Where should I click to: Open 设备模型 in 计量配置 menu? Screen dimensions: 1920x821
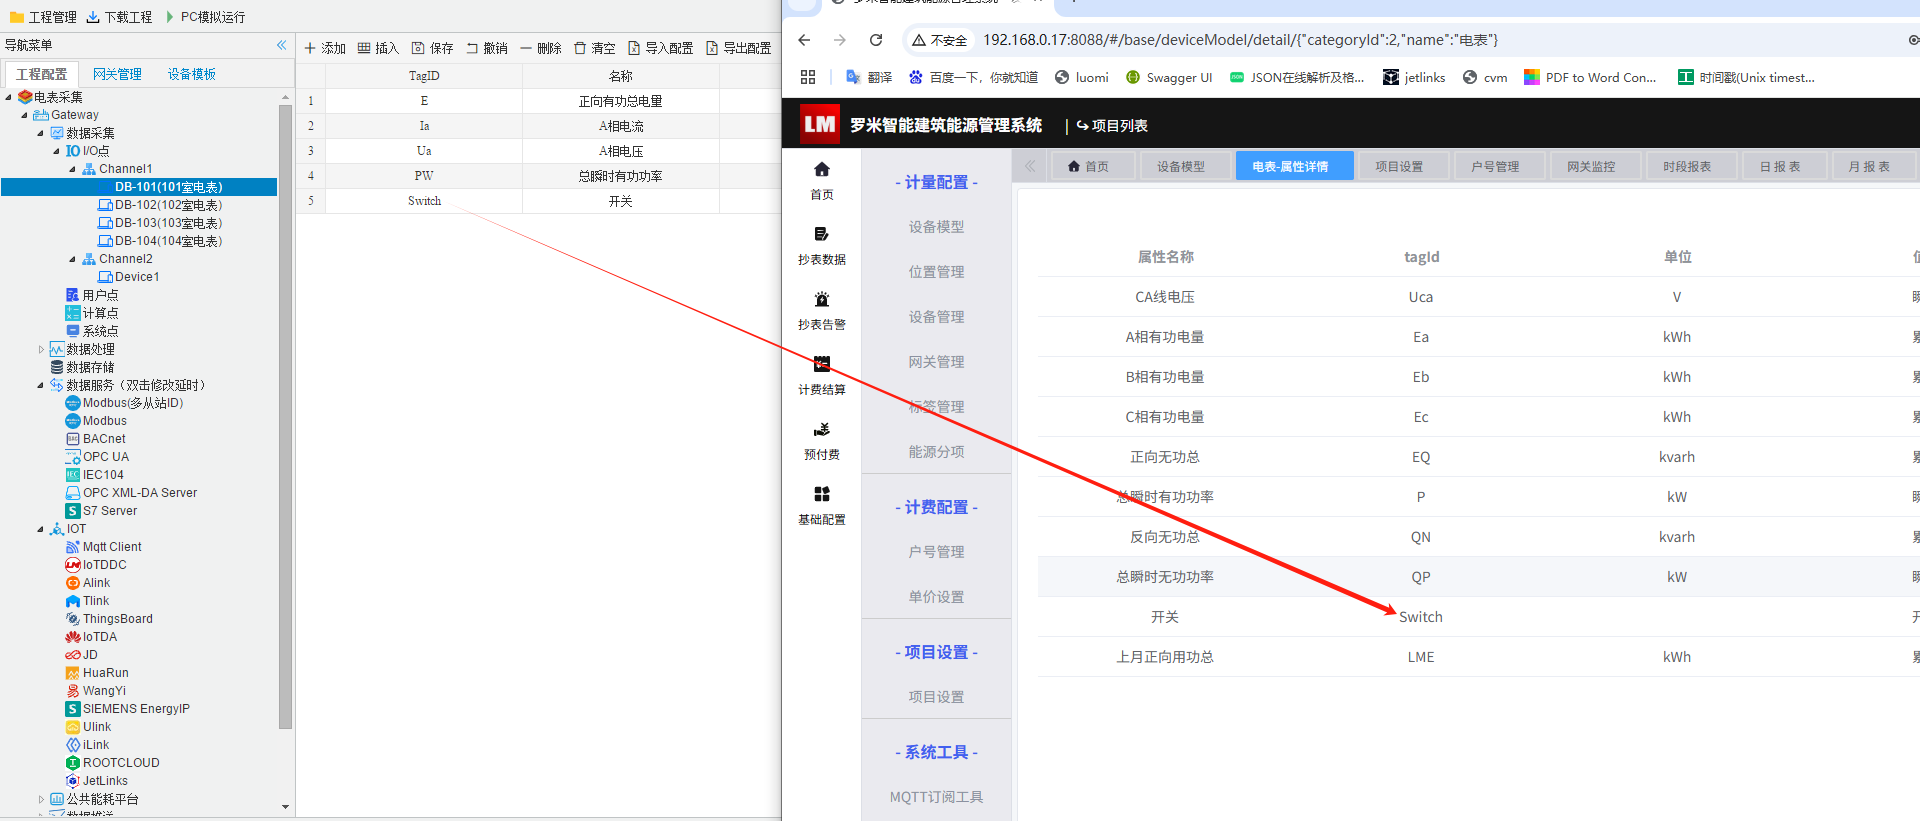(936, 227)
